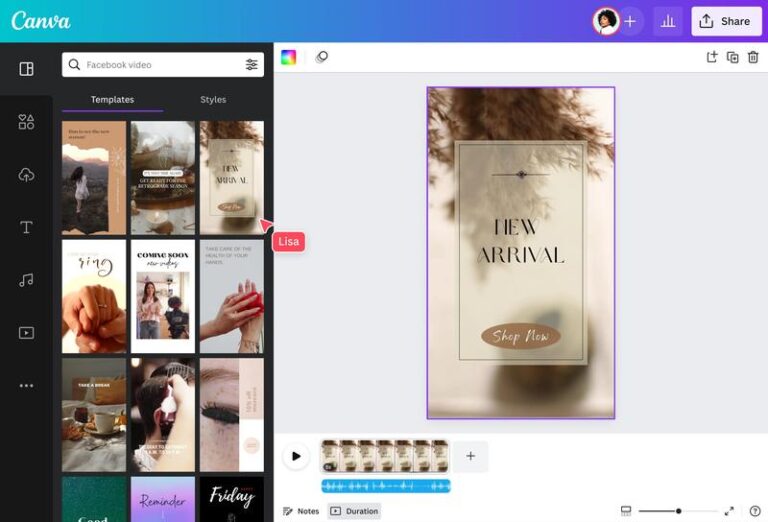
Task: Click the delete page trash icon
Action: (753, 57)
